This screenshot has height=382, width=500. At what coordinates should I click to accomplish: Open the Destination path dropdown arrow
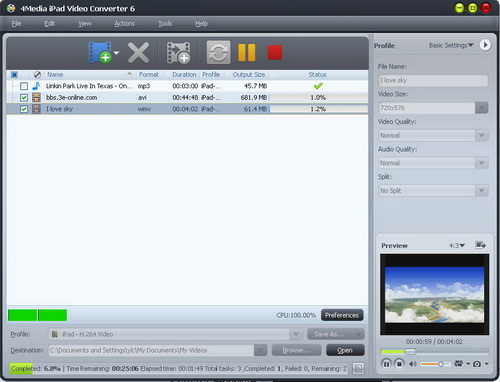(260, 350)
